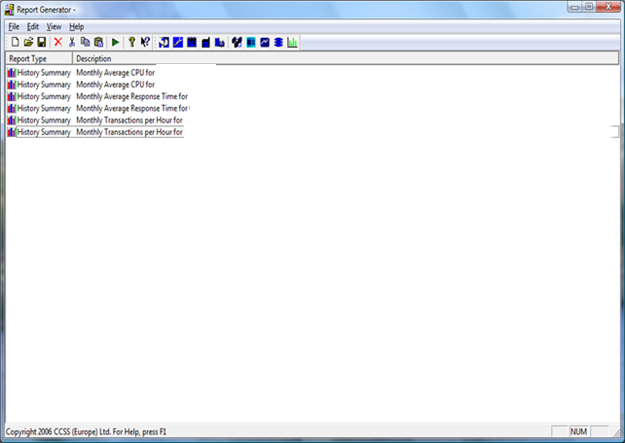
Task: Open the Help menu
Action: pos(77,26)
